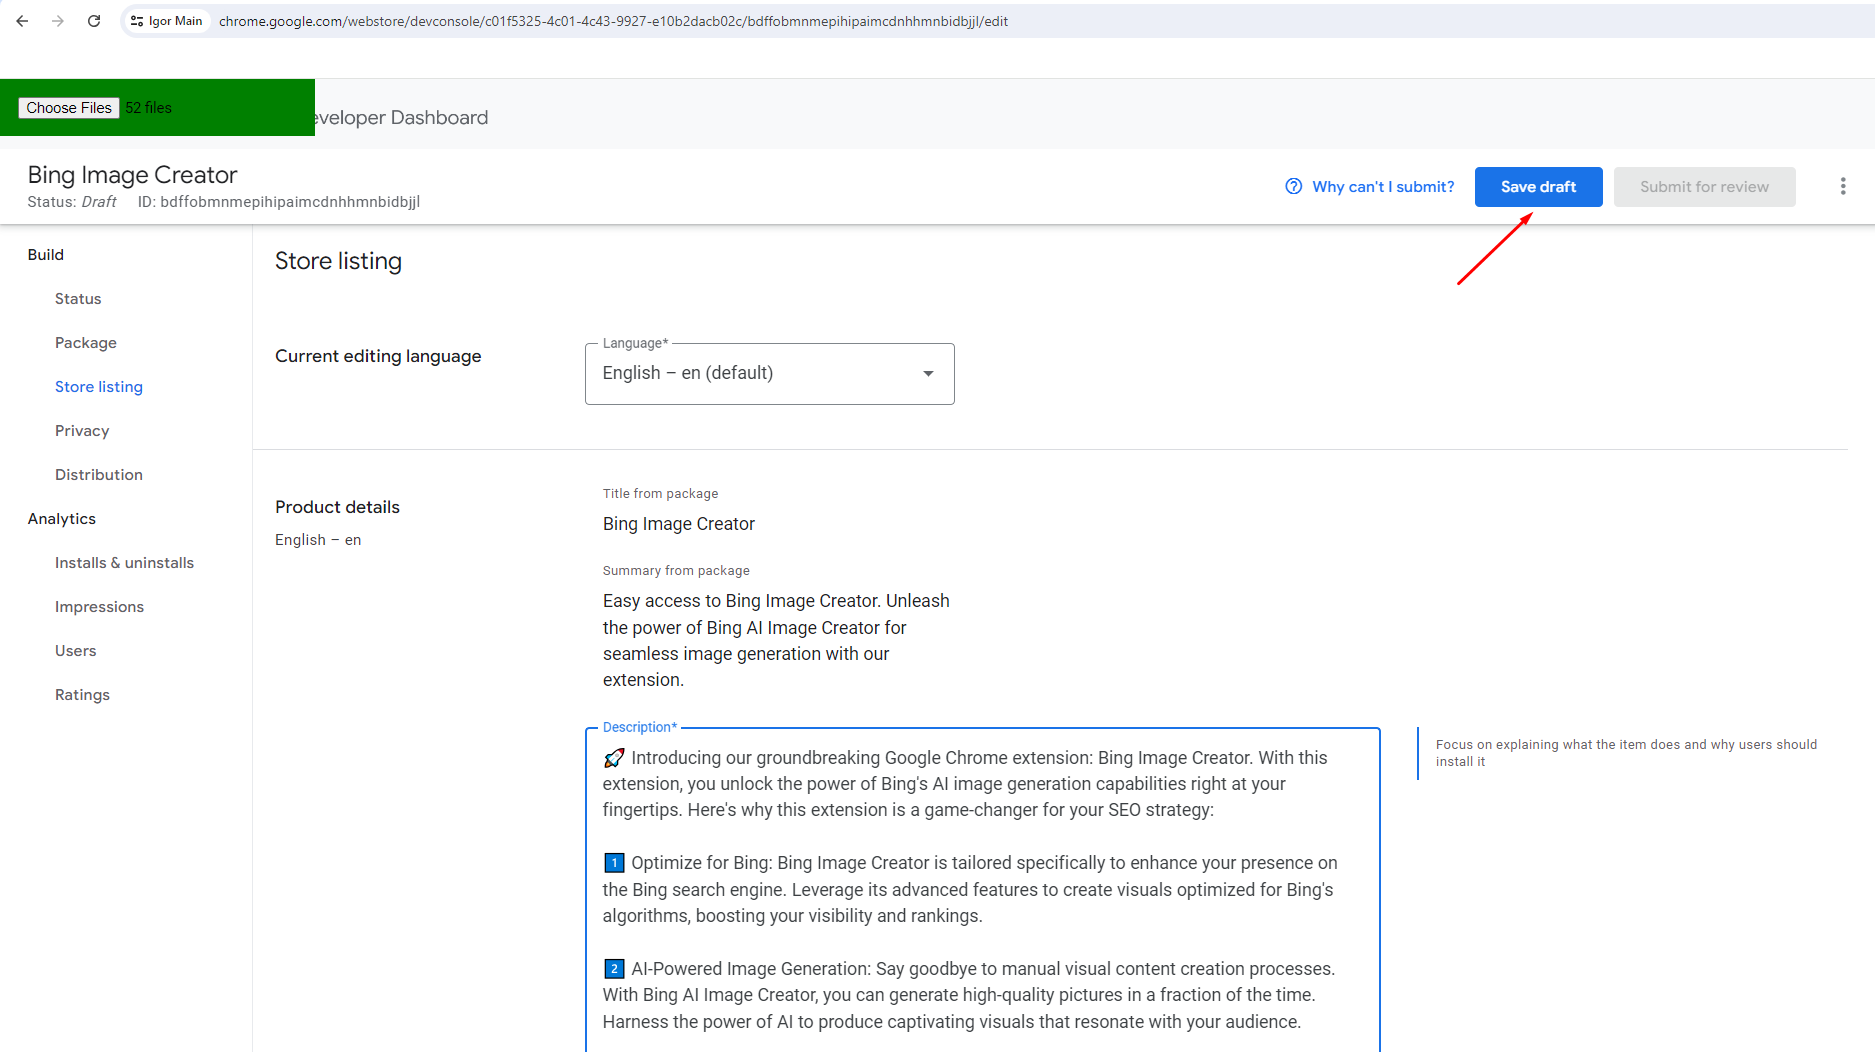This screenshot has height=1052, width=1875.
Task: Click the browser back arrow
Action: point(22,21)
